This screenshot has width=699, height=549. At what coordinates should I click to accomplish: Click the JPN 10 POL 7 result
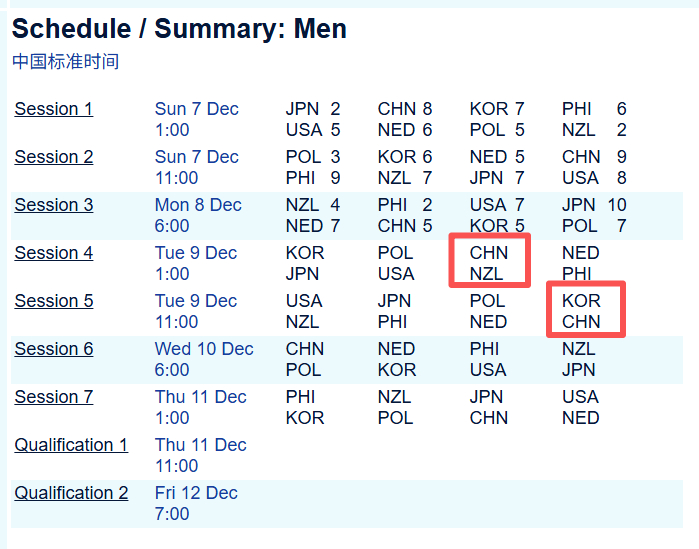(x=594, y=215)
